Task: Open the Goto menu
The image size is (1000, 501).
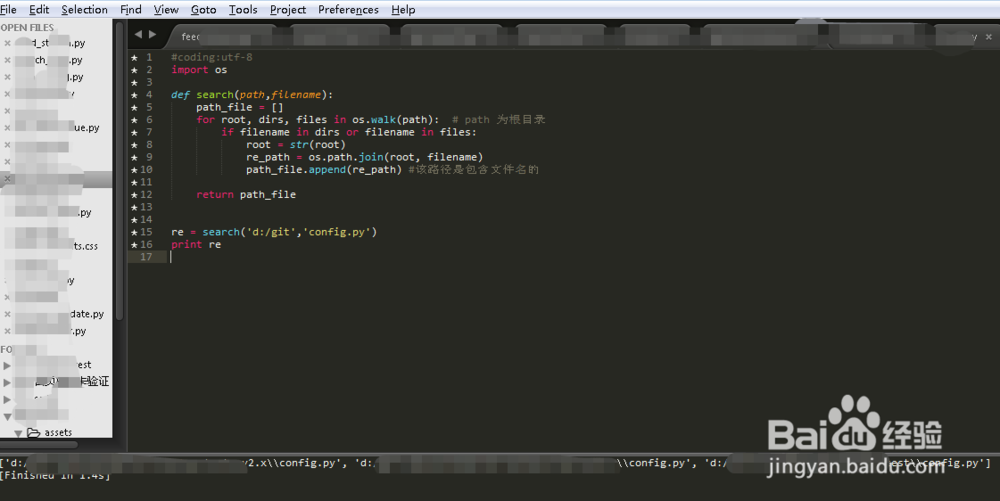Action: click(203, 10)
